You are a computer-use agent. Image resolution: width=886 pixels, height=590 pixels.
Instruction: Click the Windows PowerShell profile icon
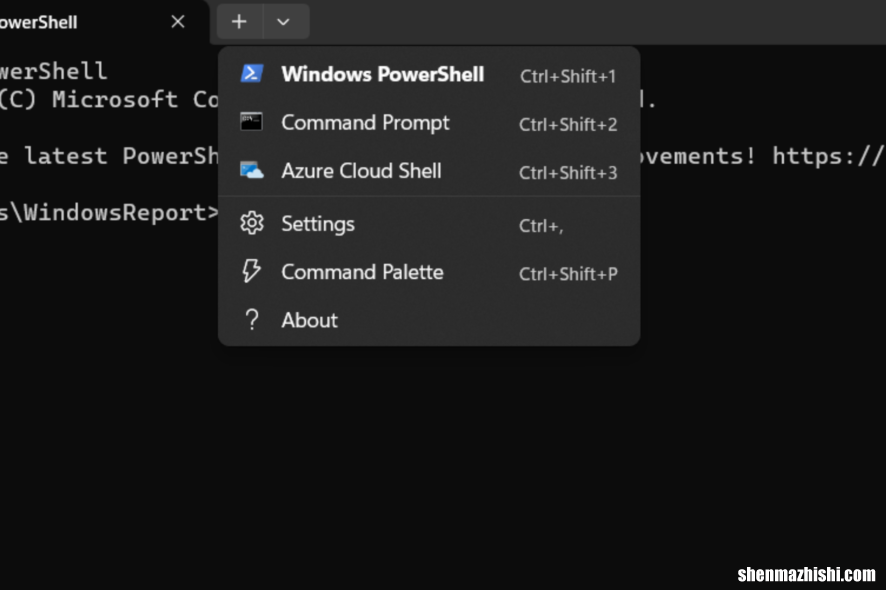click(251, 73)
